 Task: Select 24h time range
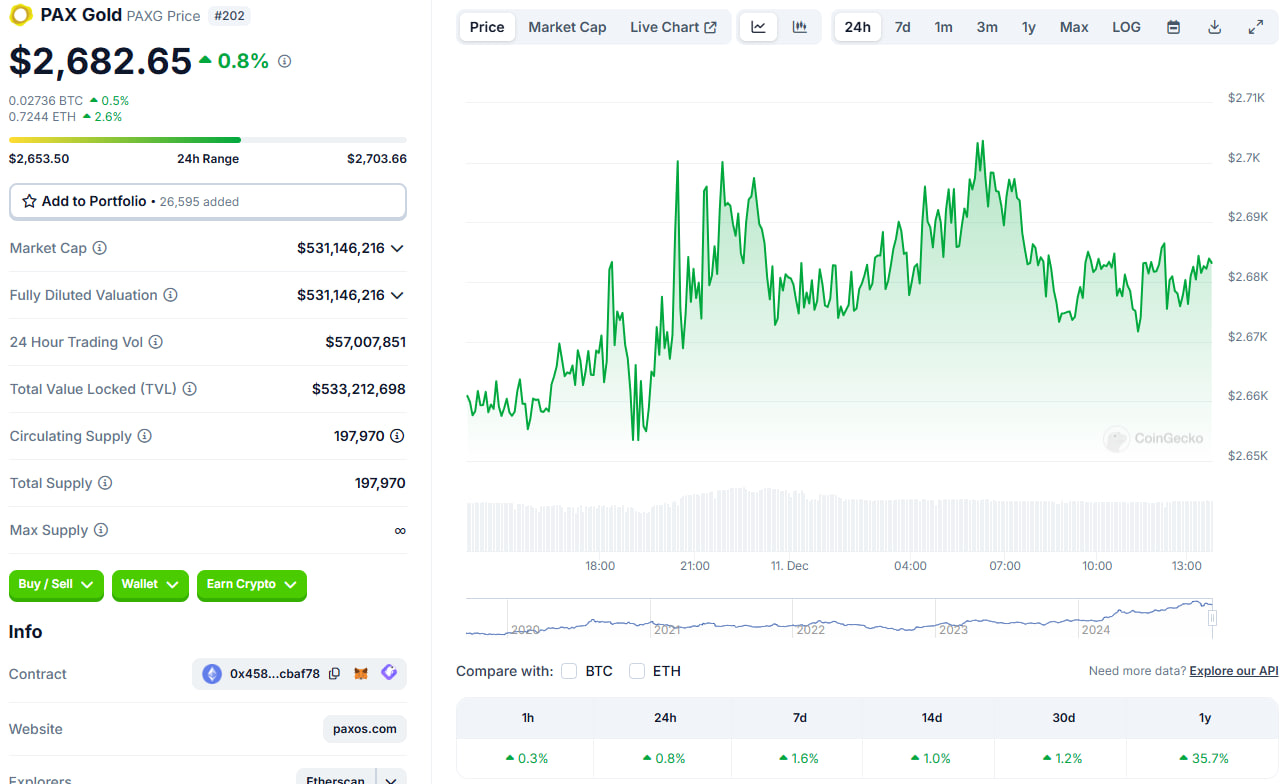[857, 27]
